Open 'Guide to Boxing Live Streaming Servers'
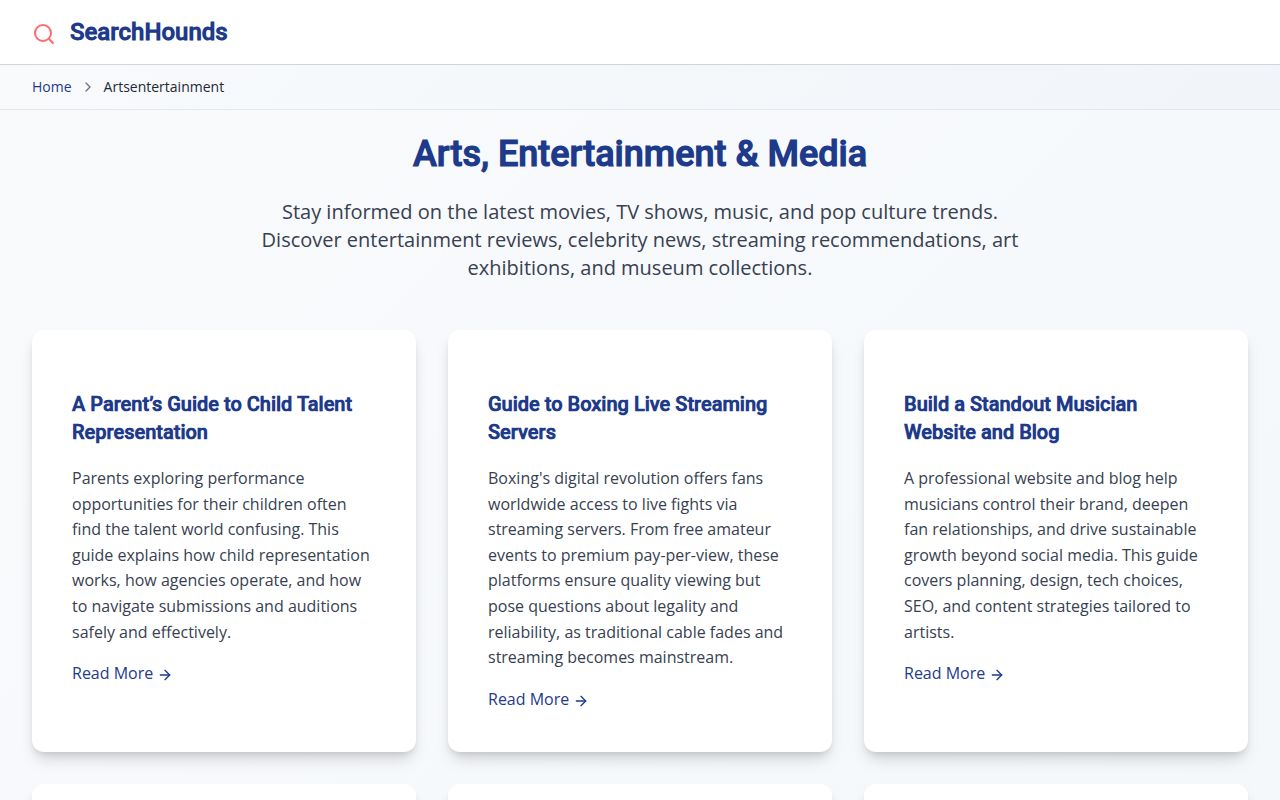 [627, 418]
